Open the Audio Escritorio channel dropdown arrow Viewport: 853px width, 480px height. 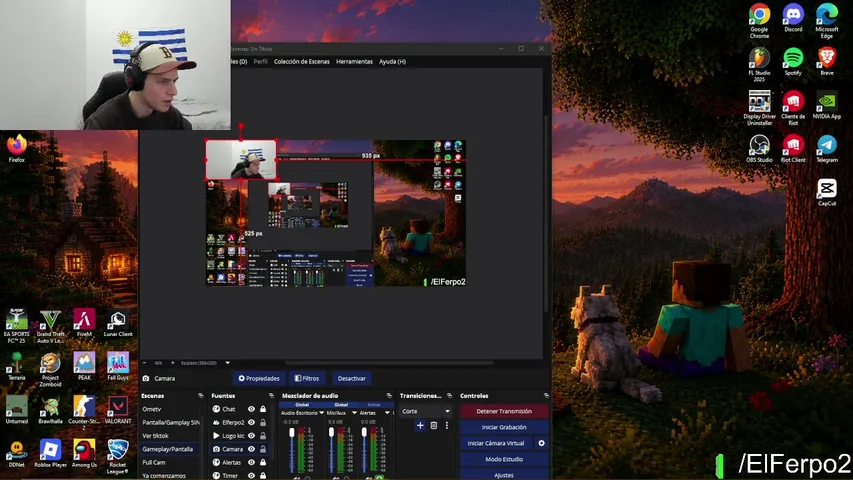322,413
